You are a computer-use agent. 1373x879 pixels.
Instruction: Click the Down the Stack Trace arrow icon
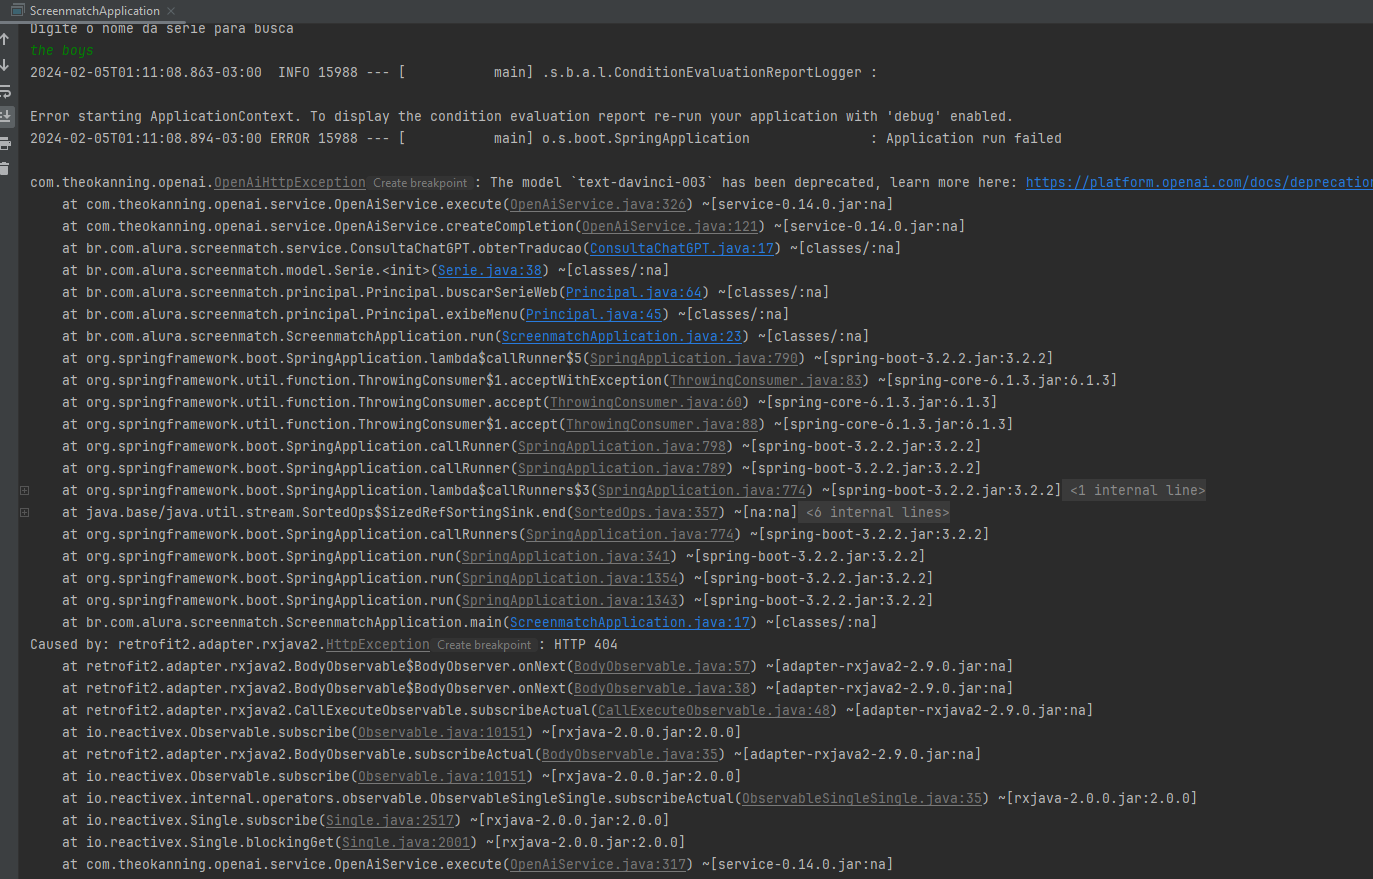click(x=5, y=65)
